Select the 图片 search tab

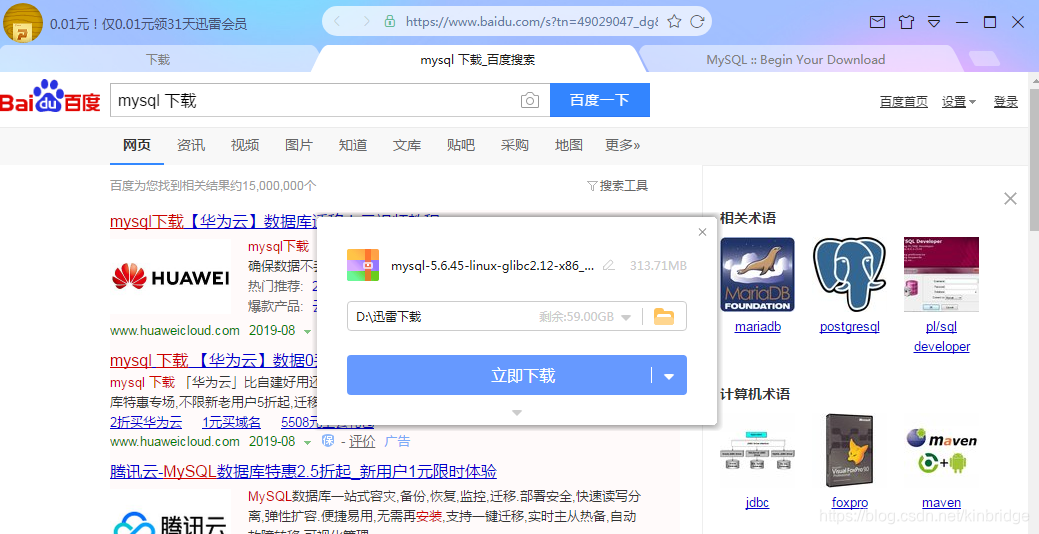pyautogui.click(x=299, y=145)
